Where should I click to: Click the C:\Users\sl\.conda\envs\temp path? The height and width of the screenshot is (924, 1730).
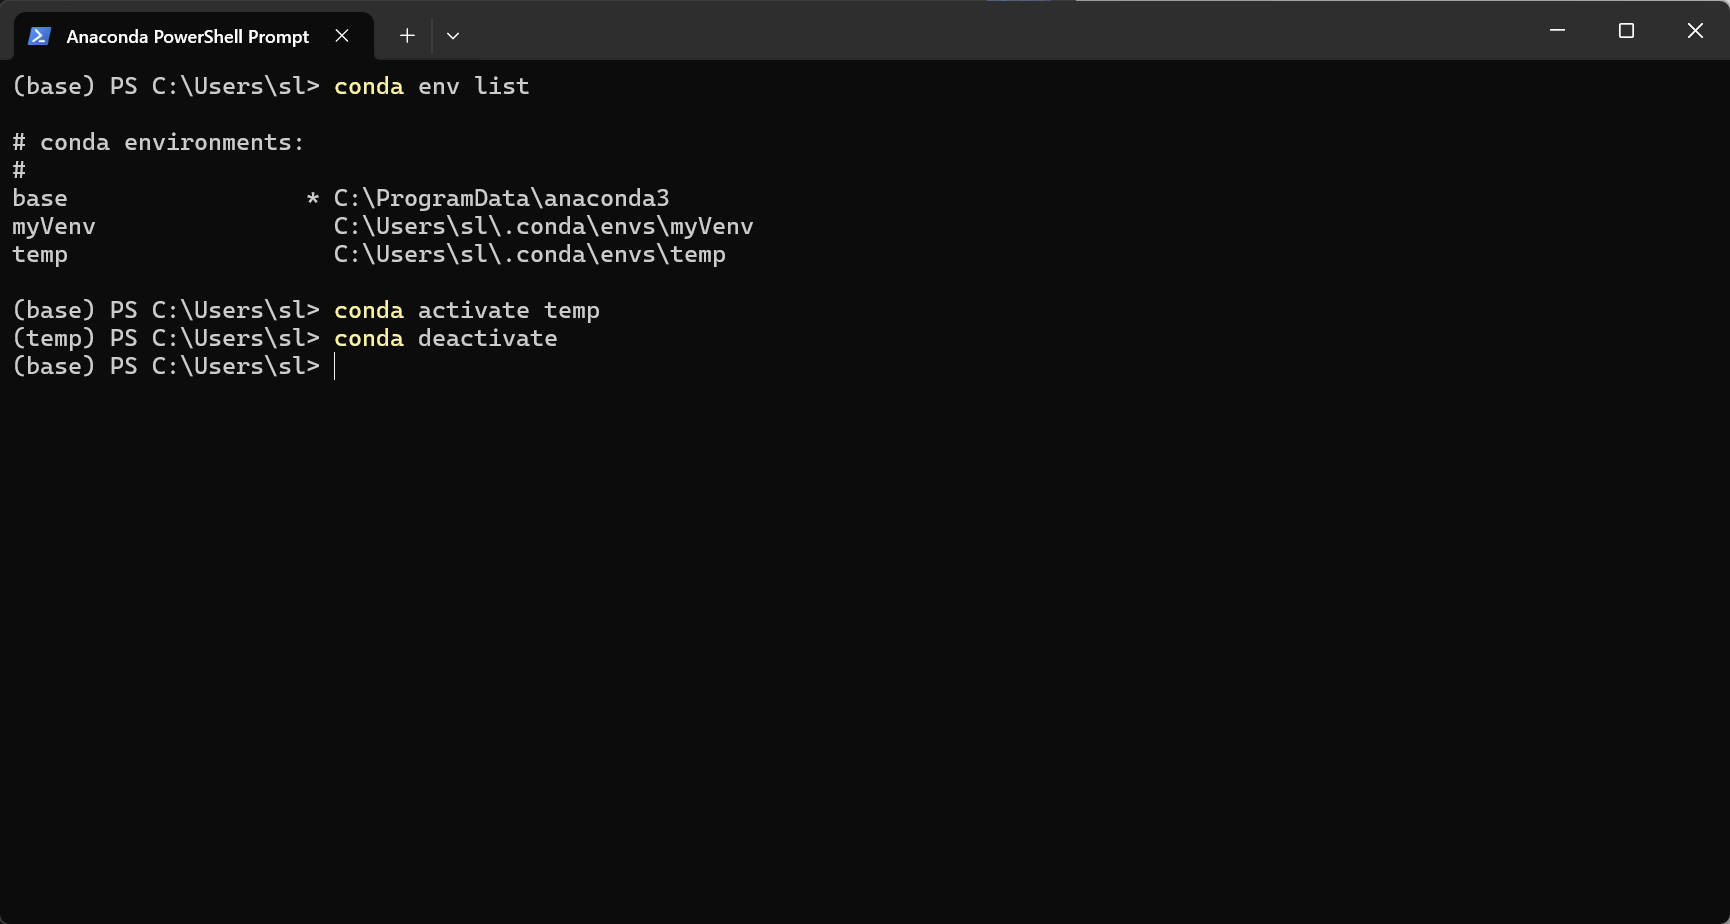tap(529, 255)
